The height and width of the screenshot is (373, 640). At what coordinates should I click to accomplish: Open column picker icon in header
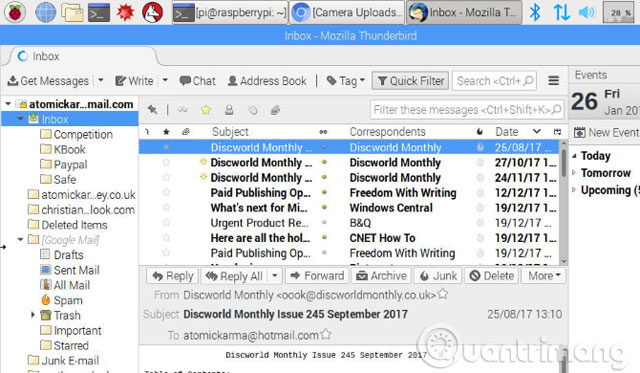pos(558,132)
